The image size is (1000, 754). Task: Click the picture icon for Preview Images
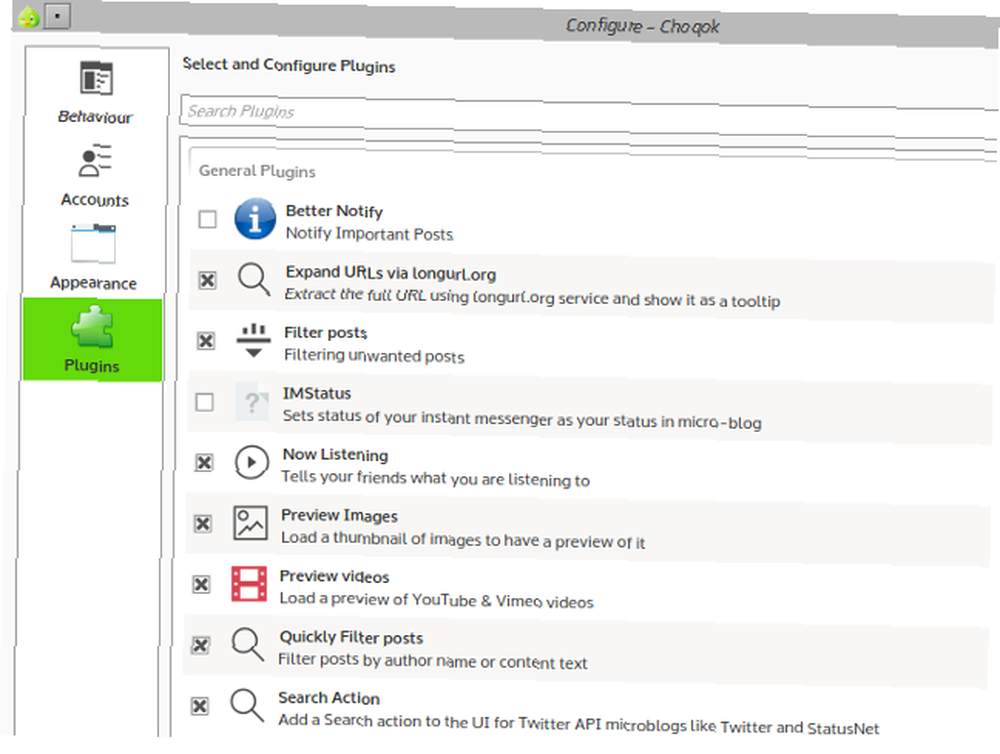coord(250,523)
